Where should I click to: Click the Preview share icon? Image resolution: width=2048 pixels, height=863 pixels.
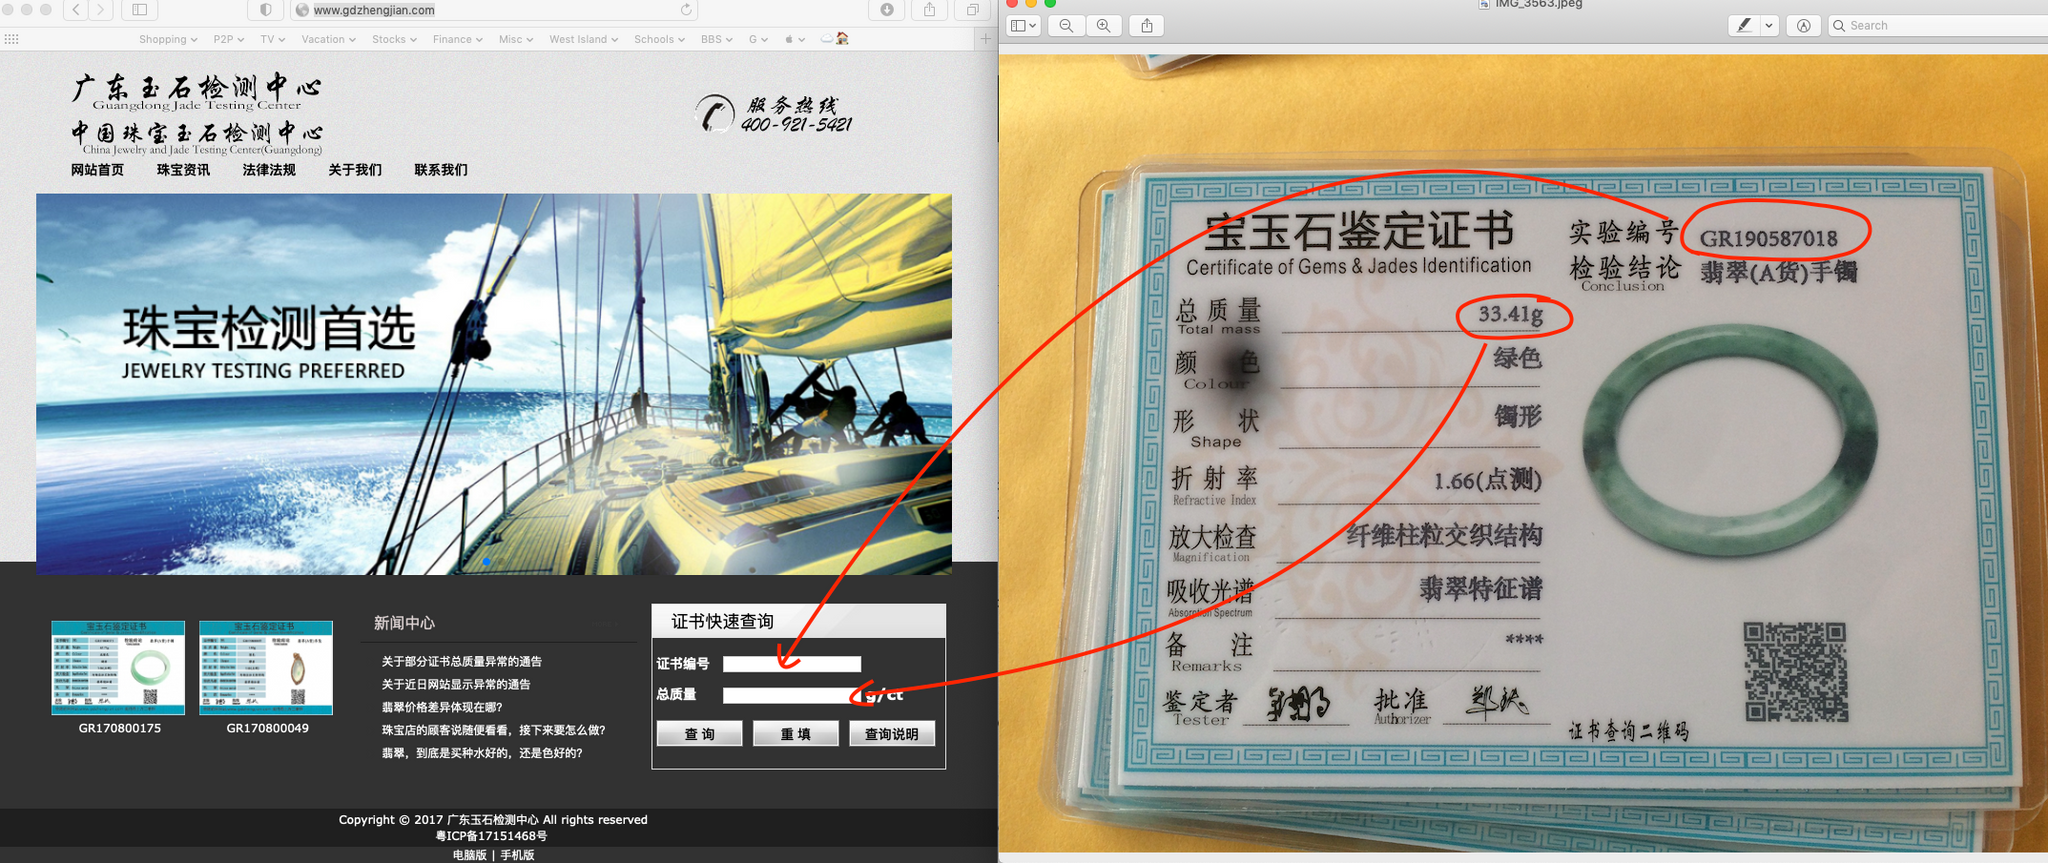click(1147, 26)
